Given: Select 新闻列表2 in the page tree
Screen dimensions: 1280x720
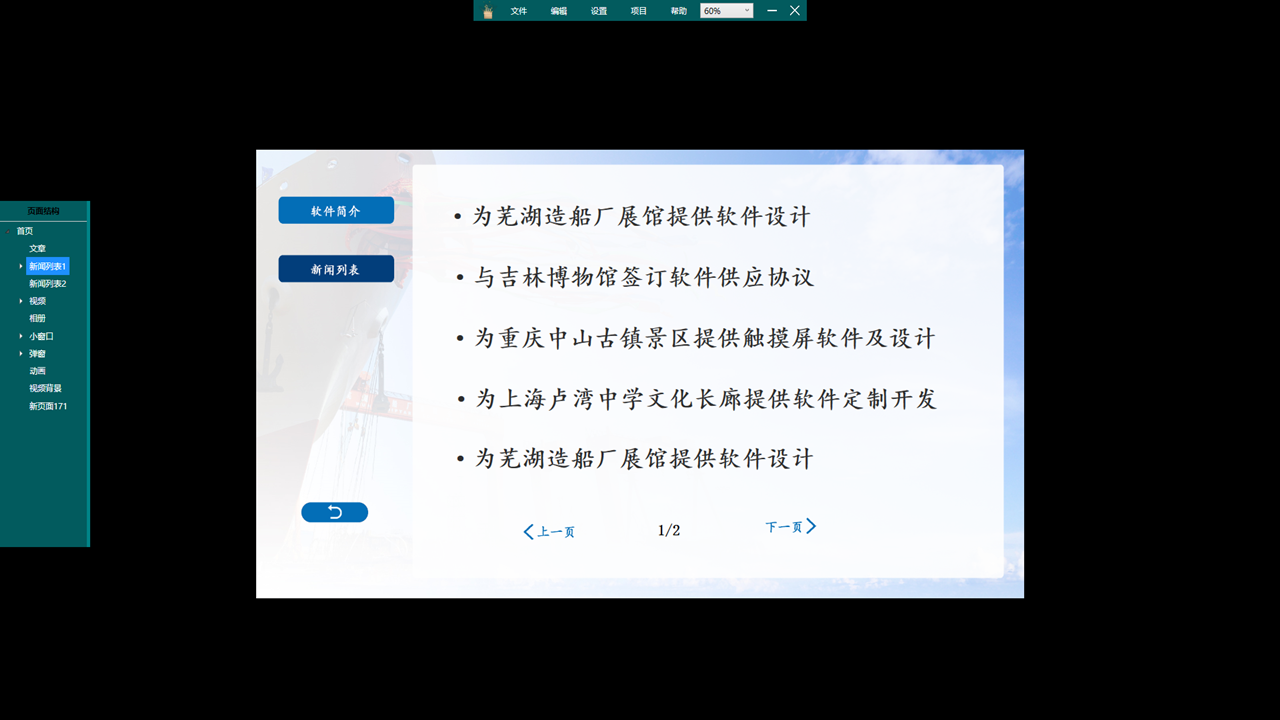Looking at the screenshot, I should point(46,283).
